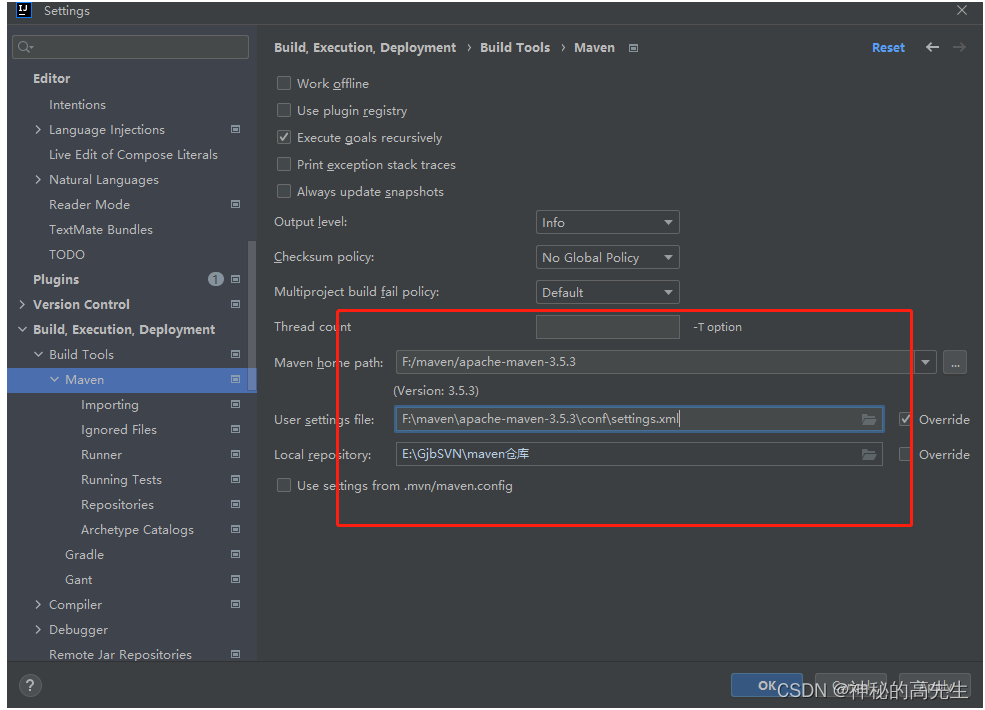Viewport: 985px width, 710px height.
Task: Select TODO settings item
Action: (67, 254)
